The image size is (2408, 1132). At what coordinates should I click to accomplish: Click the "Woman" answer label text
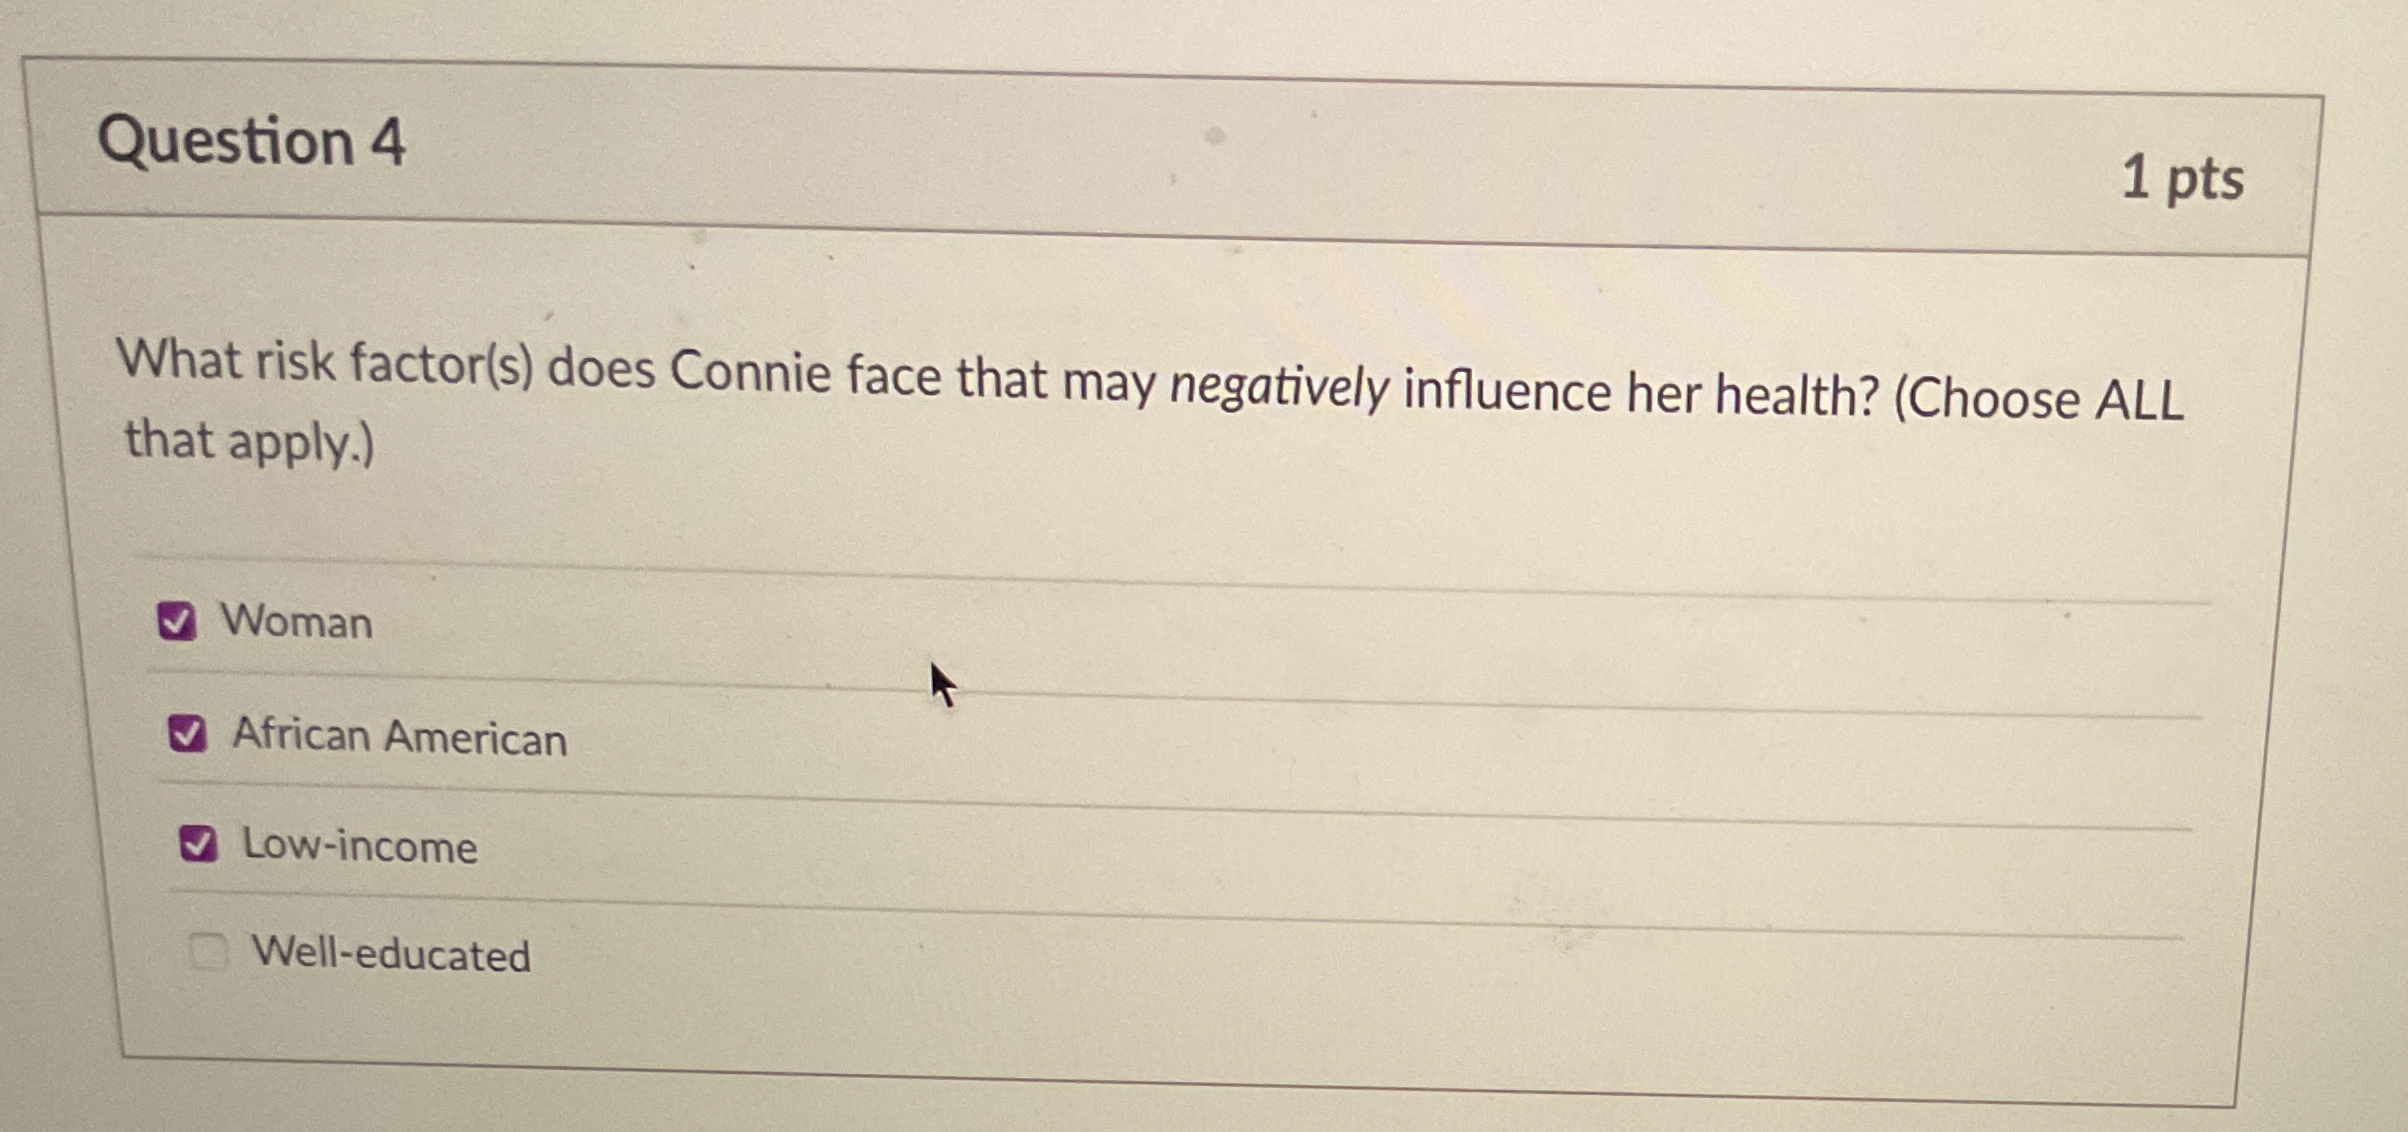click(x=297, y=621)
